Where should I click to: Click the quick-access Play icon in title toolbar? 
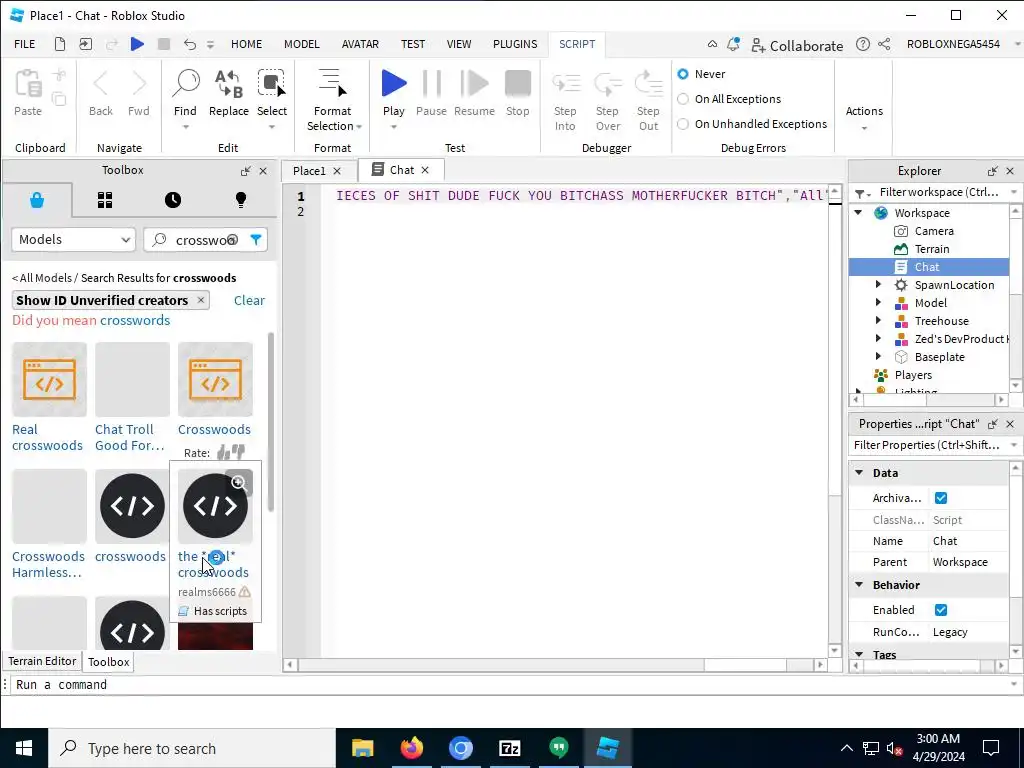[137, 44]
